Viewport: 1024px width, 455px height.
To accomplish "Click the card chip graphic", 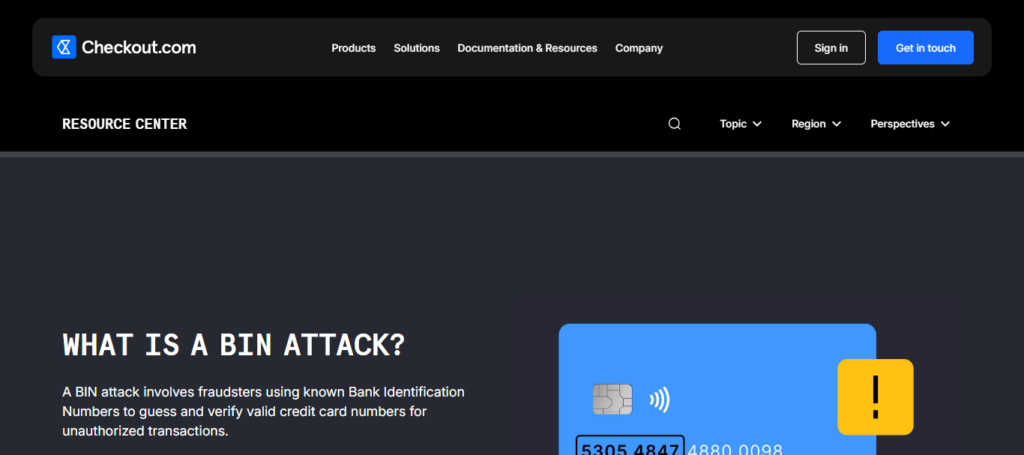I will point(612,400).
